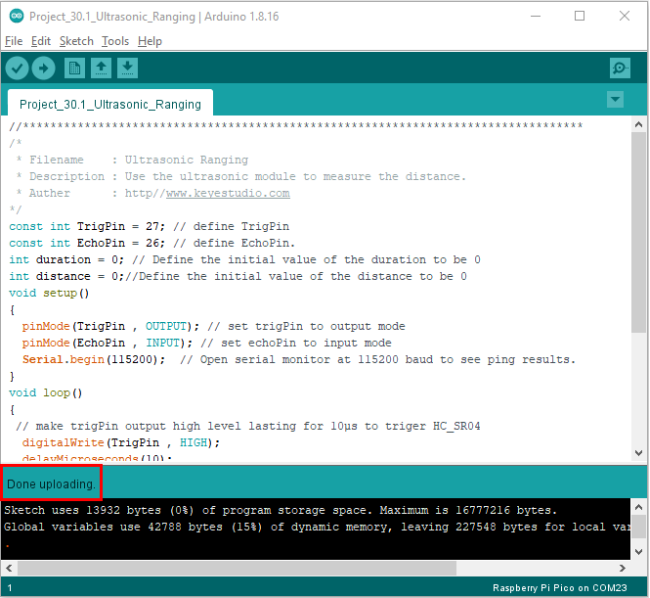650x598 pixels.
Task: Click the horizontal scrollbar right arrow
Action: (622, 568)
